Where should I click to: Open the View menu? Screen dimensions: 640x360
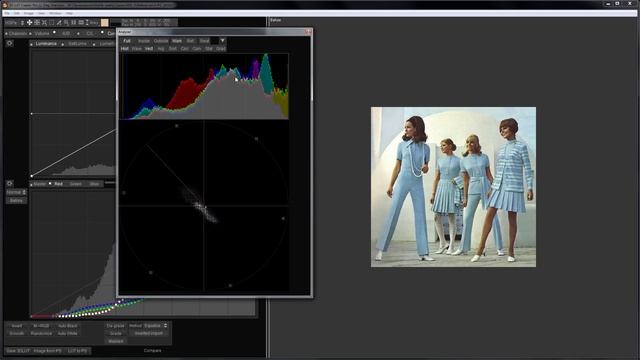click(x=41, y=13)
